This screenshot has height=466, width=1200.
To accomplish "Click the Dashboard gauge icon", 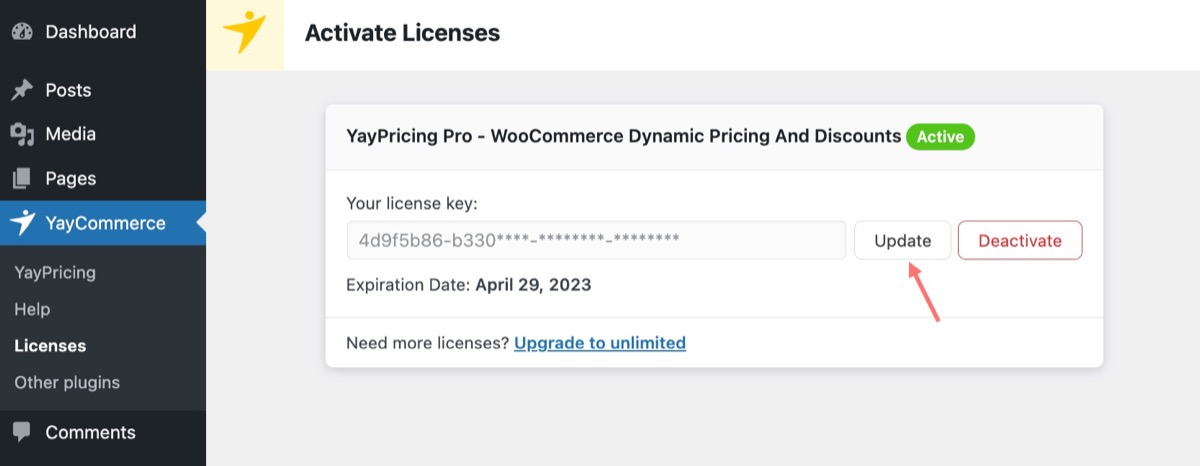I will click(22, 32).
